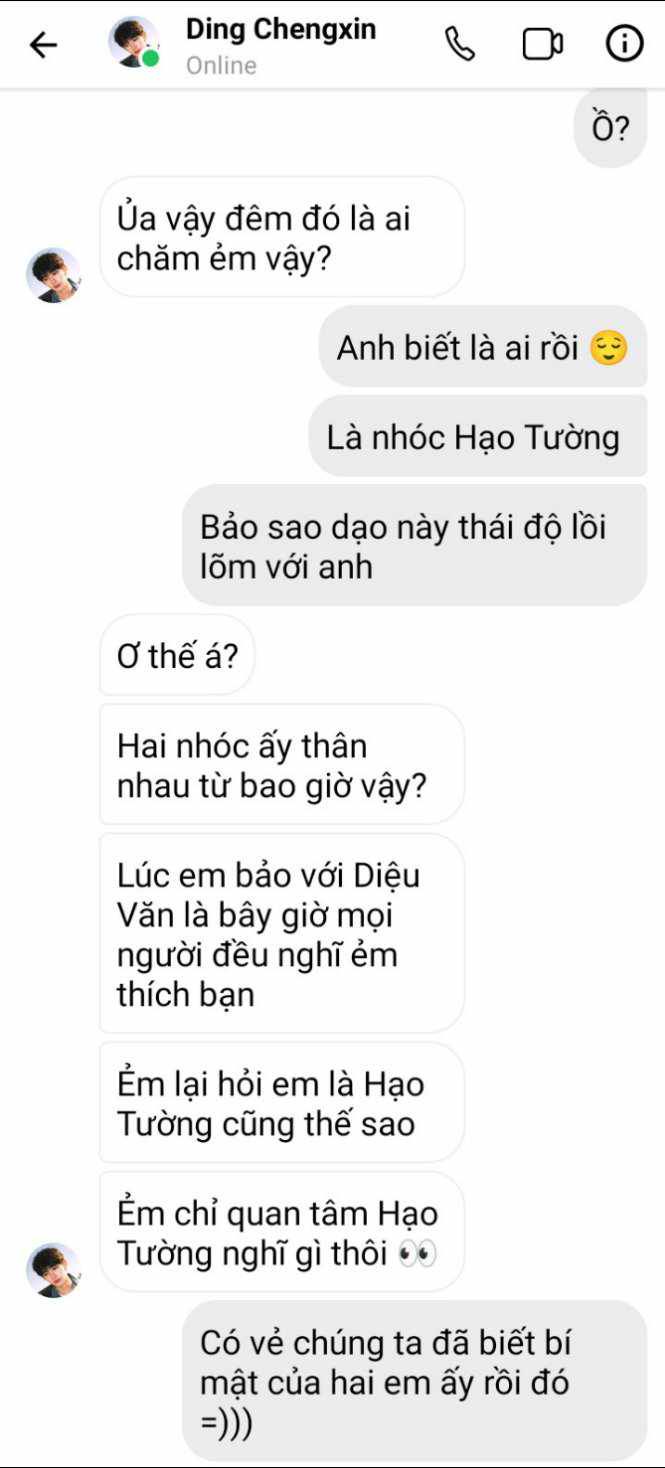The image size is (665, 1468).
Task: Select the 'Ủa vậy đêm đó là ai' message
Action: pos(282,237)
